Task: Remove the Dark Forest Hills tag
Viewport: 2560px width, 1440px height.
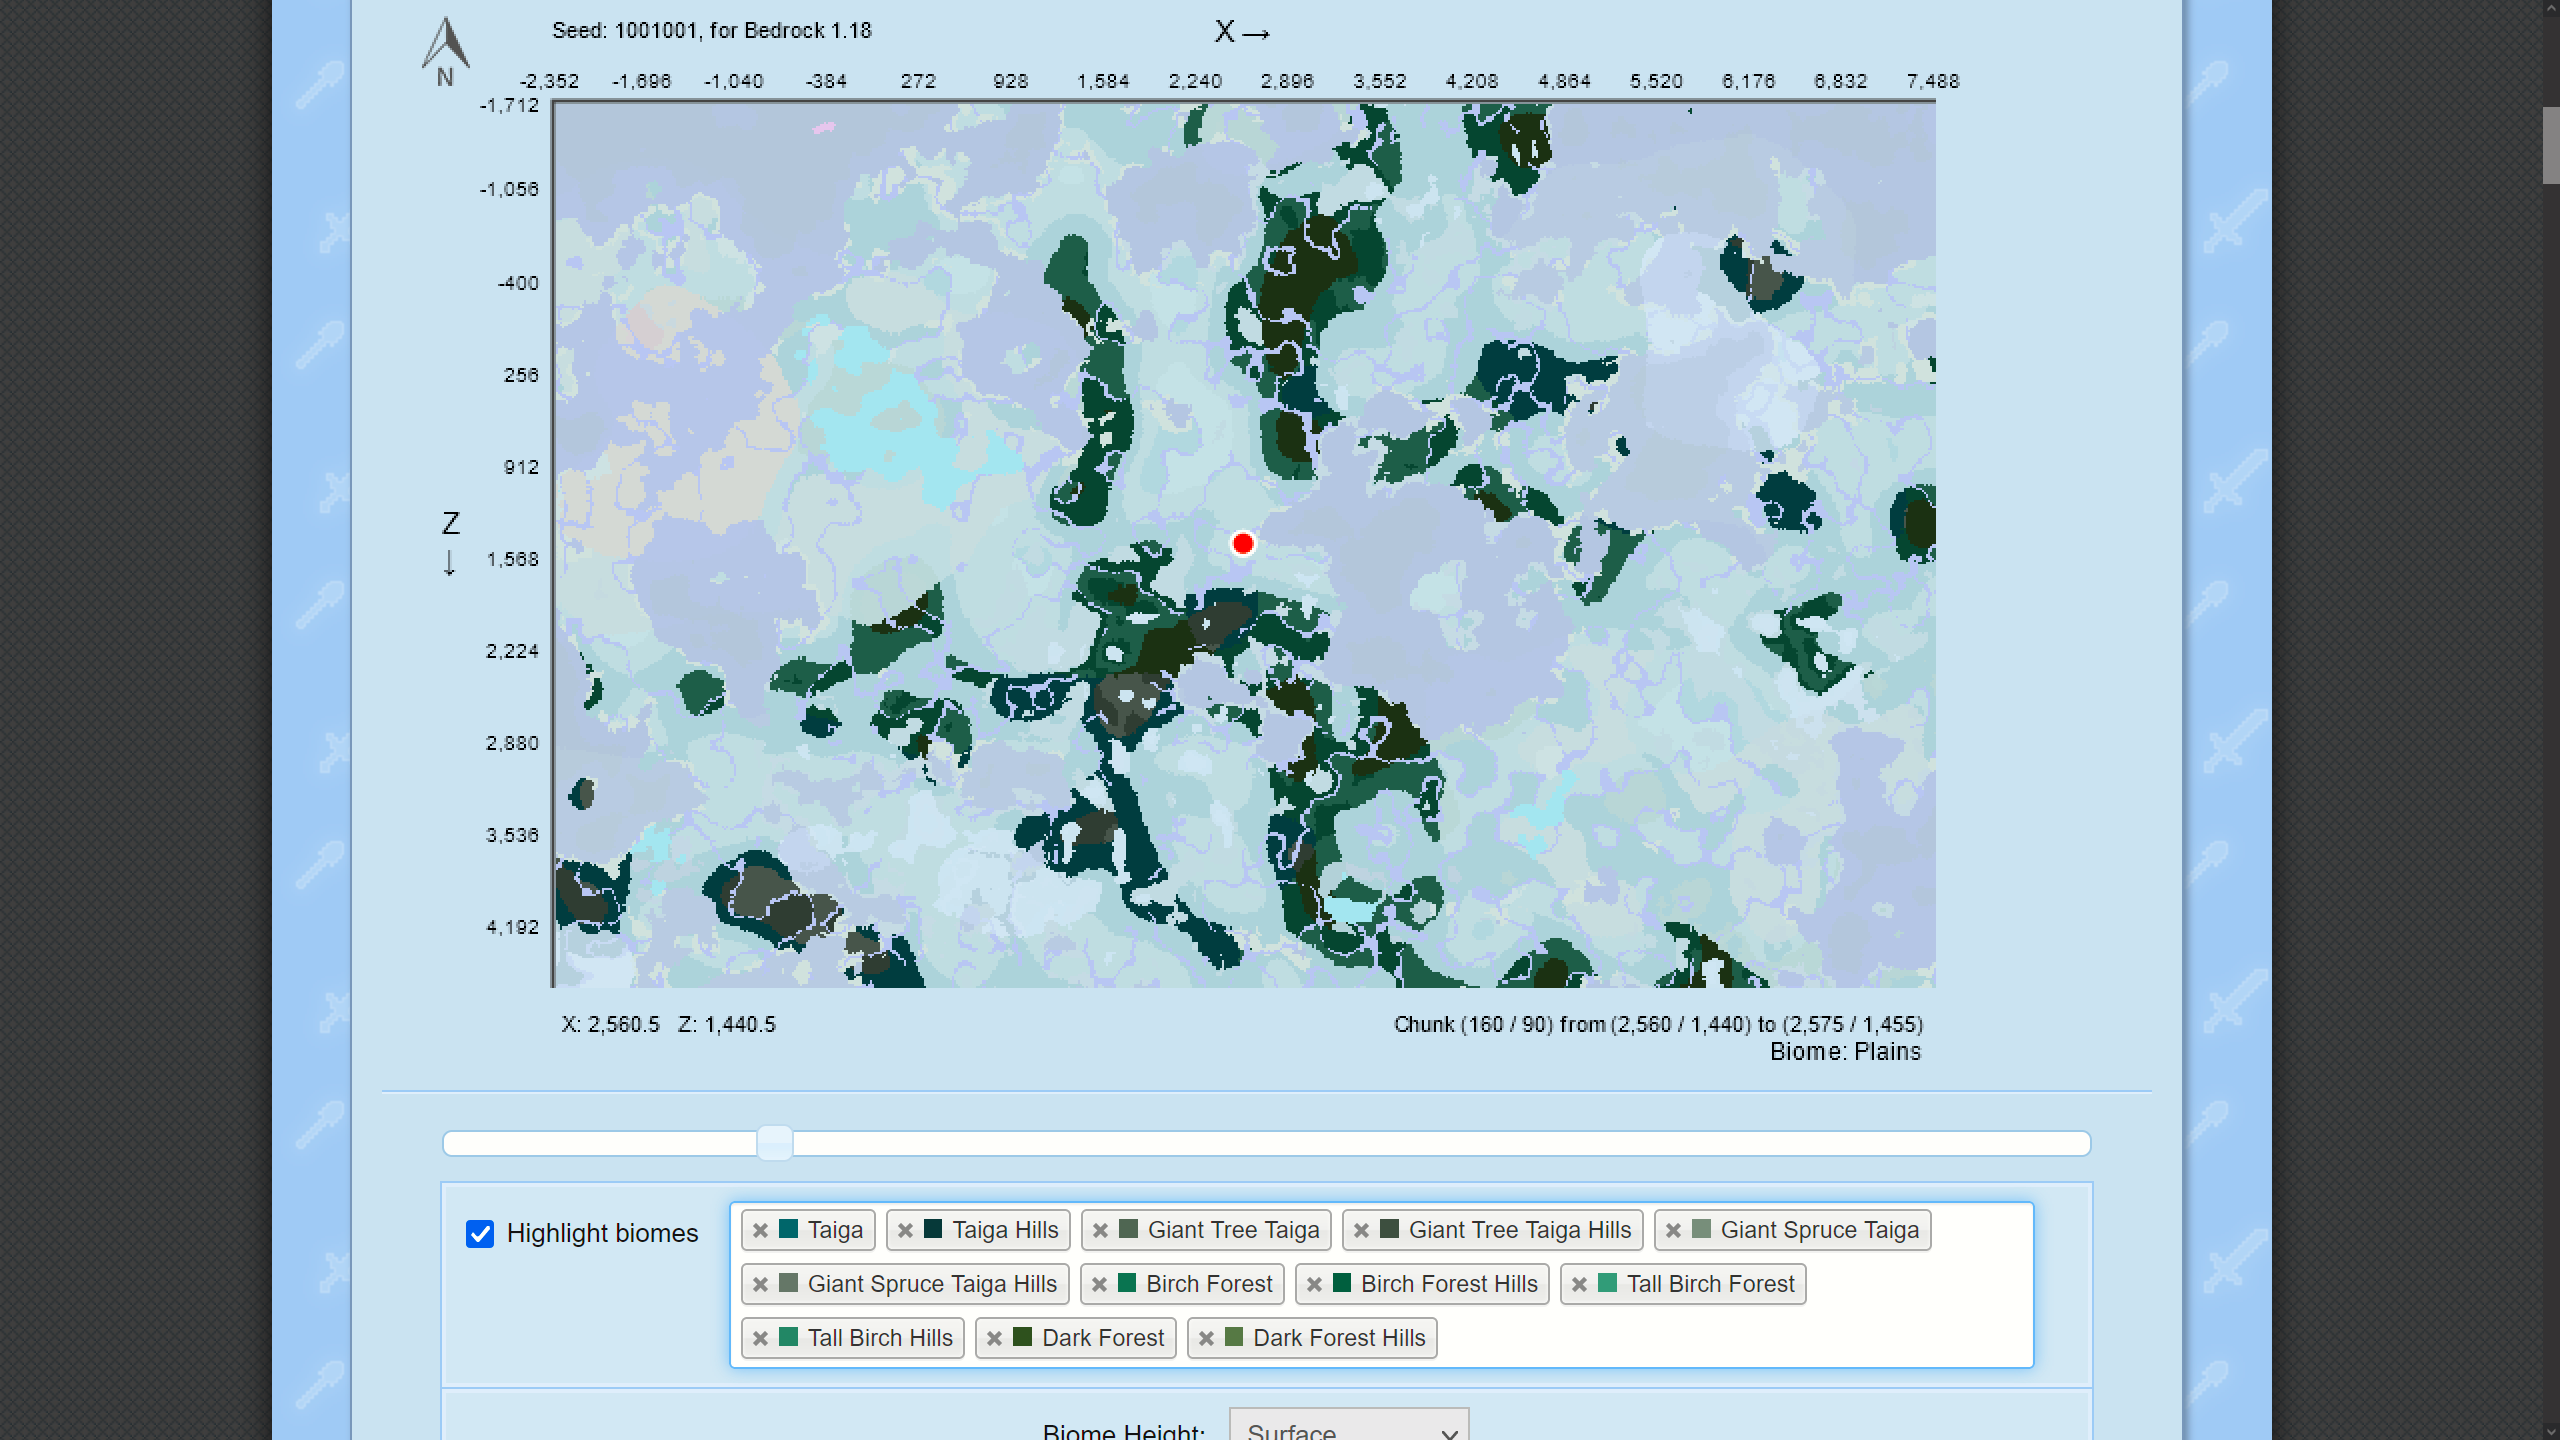Action: 1206,1338
